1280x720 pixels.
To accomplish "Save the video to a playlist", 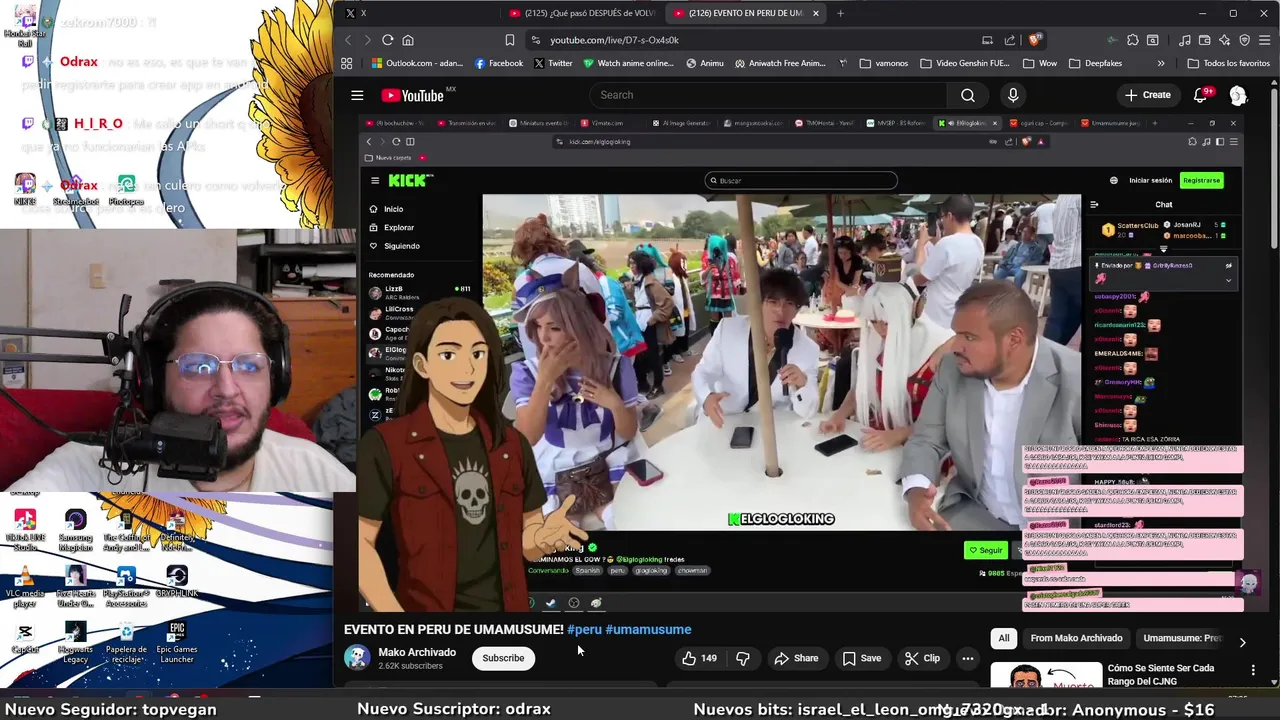I will coord(861,658).
